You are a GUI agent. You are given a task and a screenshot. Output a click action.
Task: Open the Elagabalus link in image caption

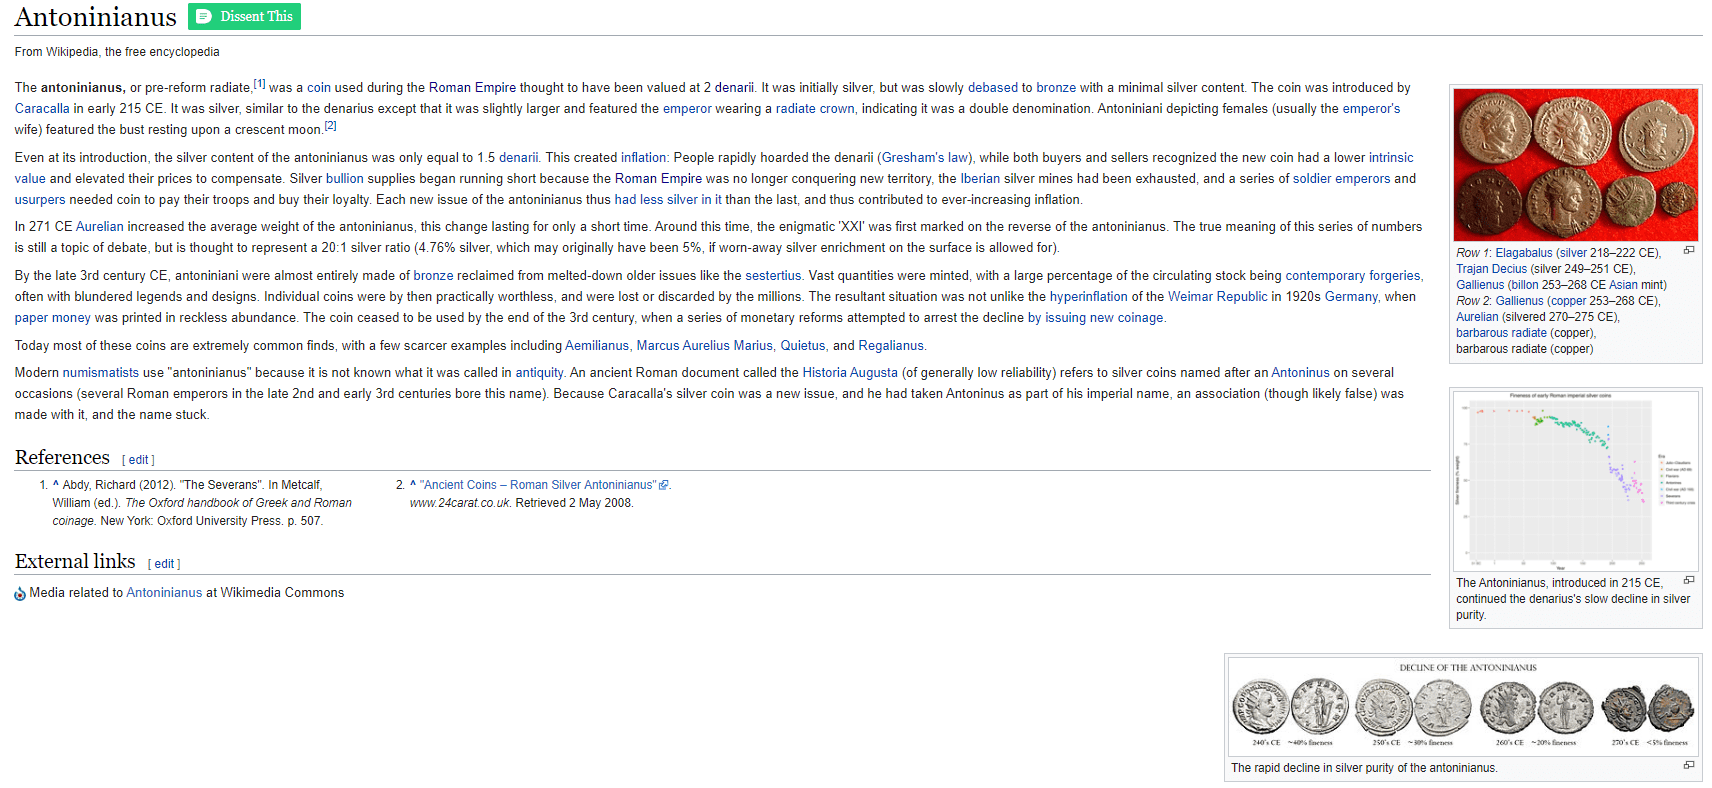point(1523,253)
